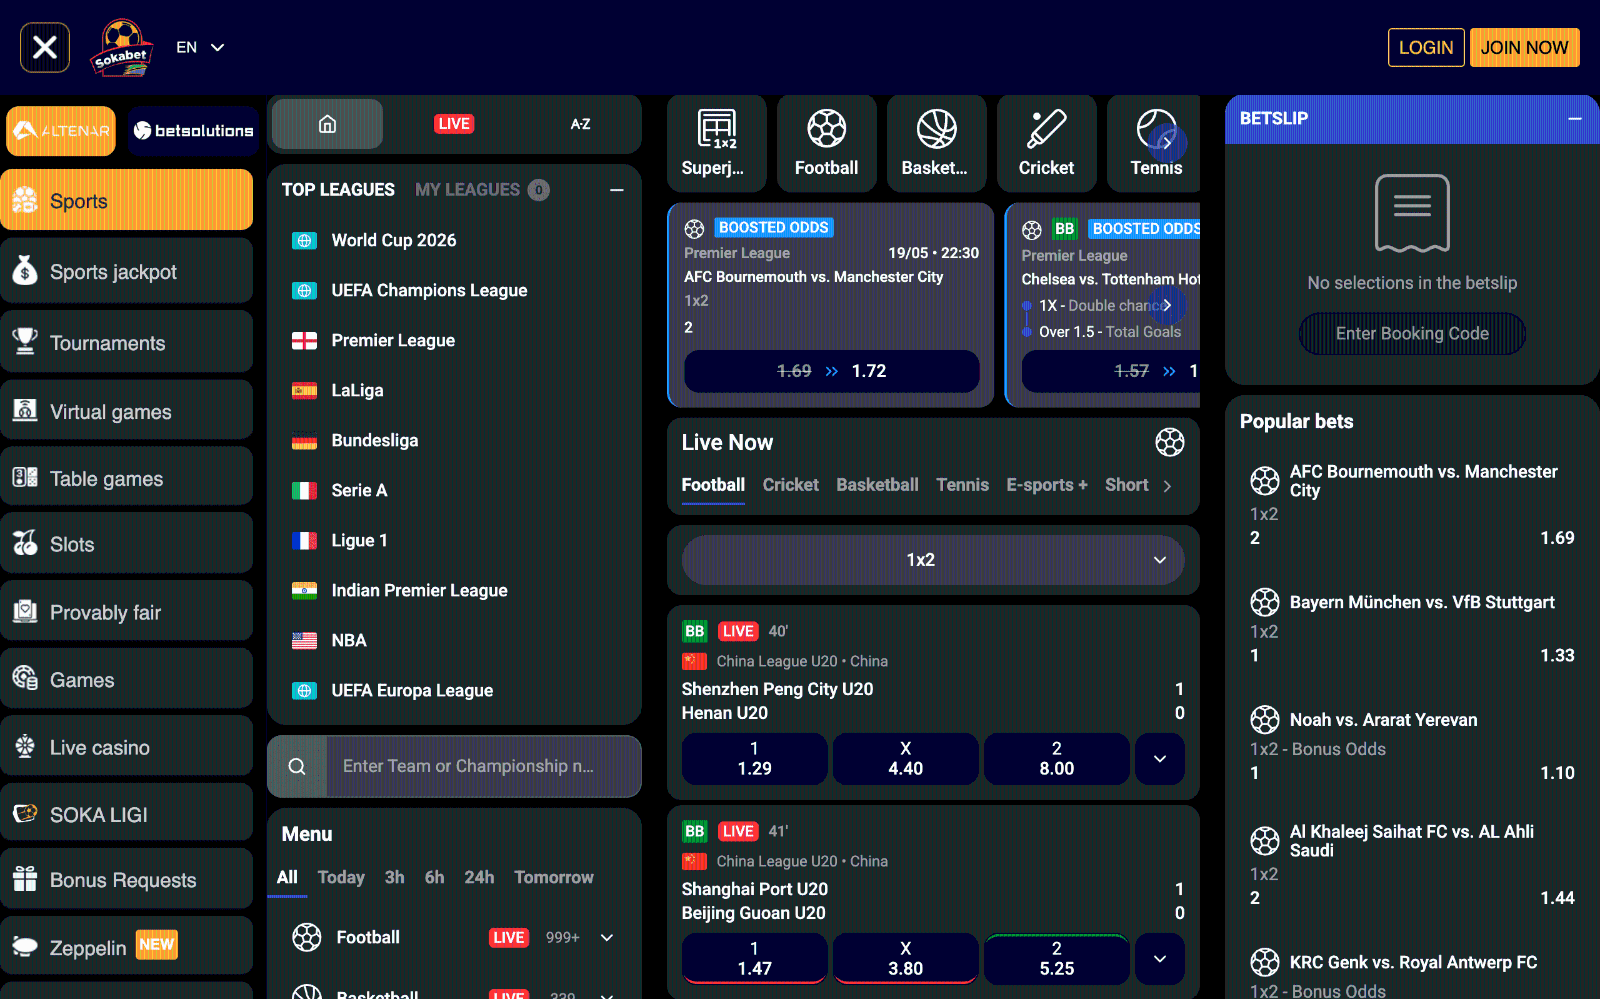Go to Tournaments in sidebar
Screen dimensions: 1600x999
click(x=127, y=342)
